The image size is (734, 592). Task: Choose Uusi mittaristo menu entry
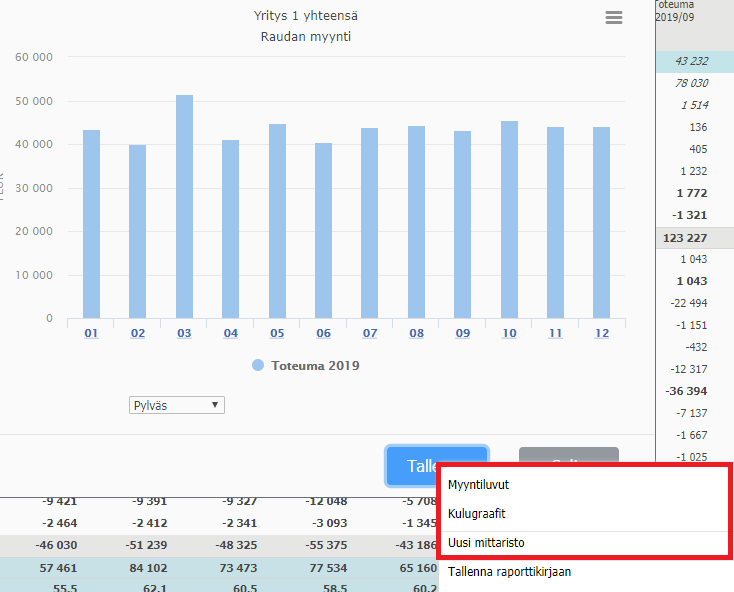point(486,543)
